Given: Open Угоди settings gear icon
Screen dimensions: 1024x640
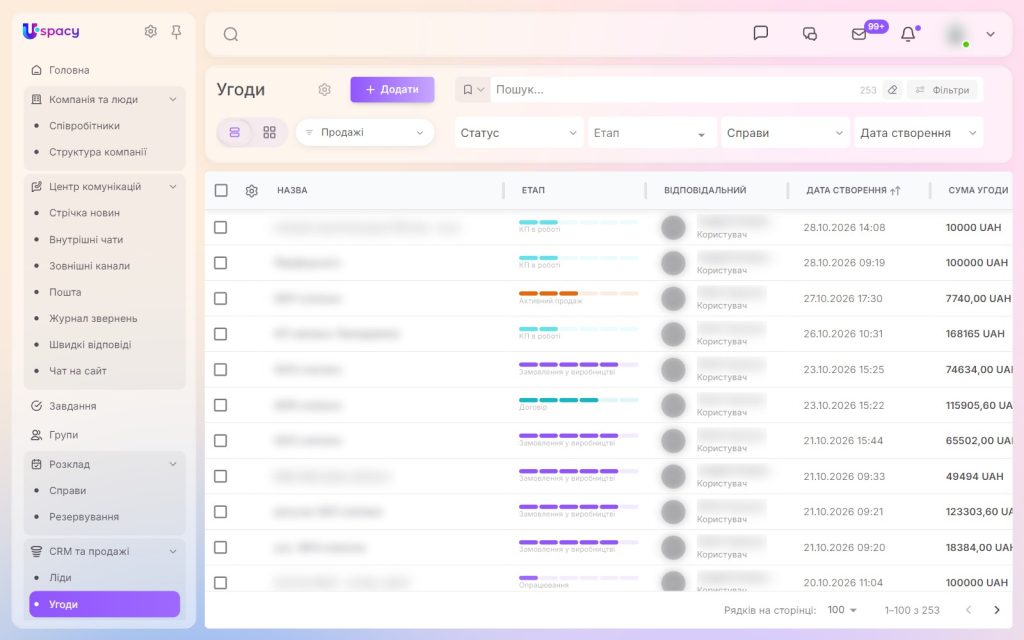Looking at the screenshot, I should pyautogui.click(x=325, y=89).
